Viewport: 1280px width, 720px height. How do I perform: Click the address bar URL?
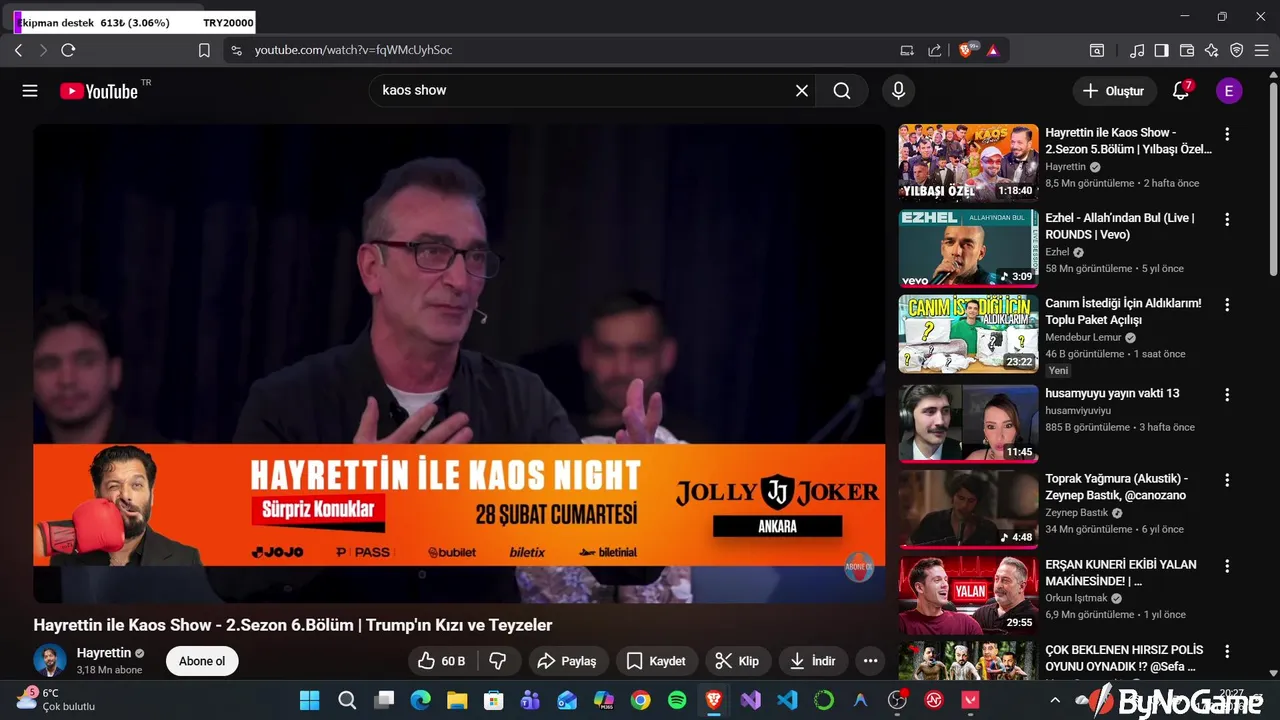point(353,50)
